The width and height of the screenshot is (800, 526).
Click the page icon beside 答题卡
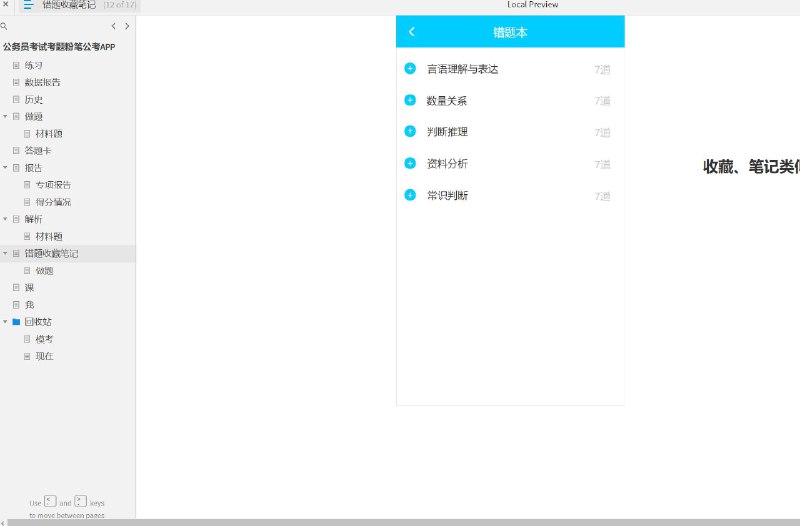[16, 151]
